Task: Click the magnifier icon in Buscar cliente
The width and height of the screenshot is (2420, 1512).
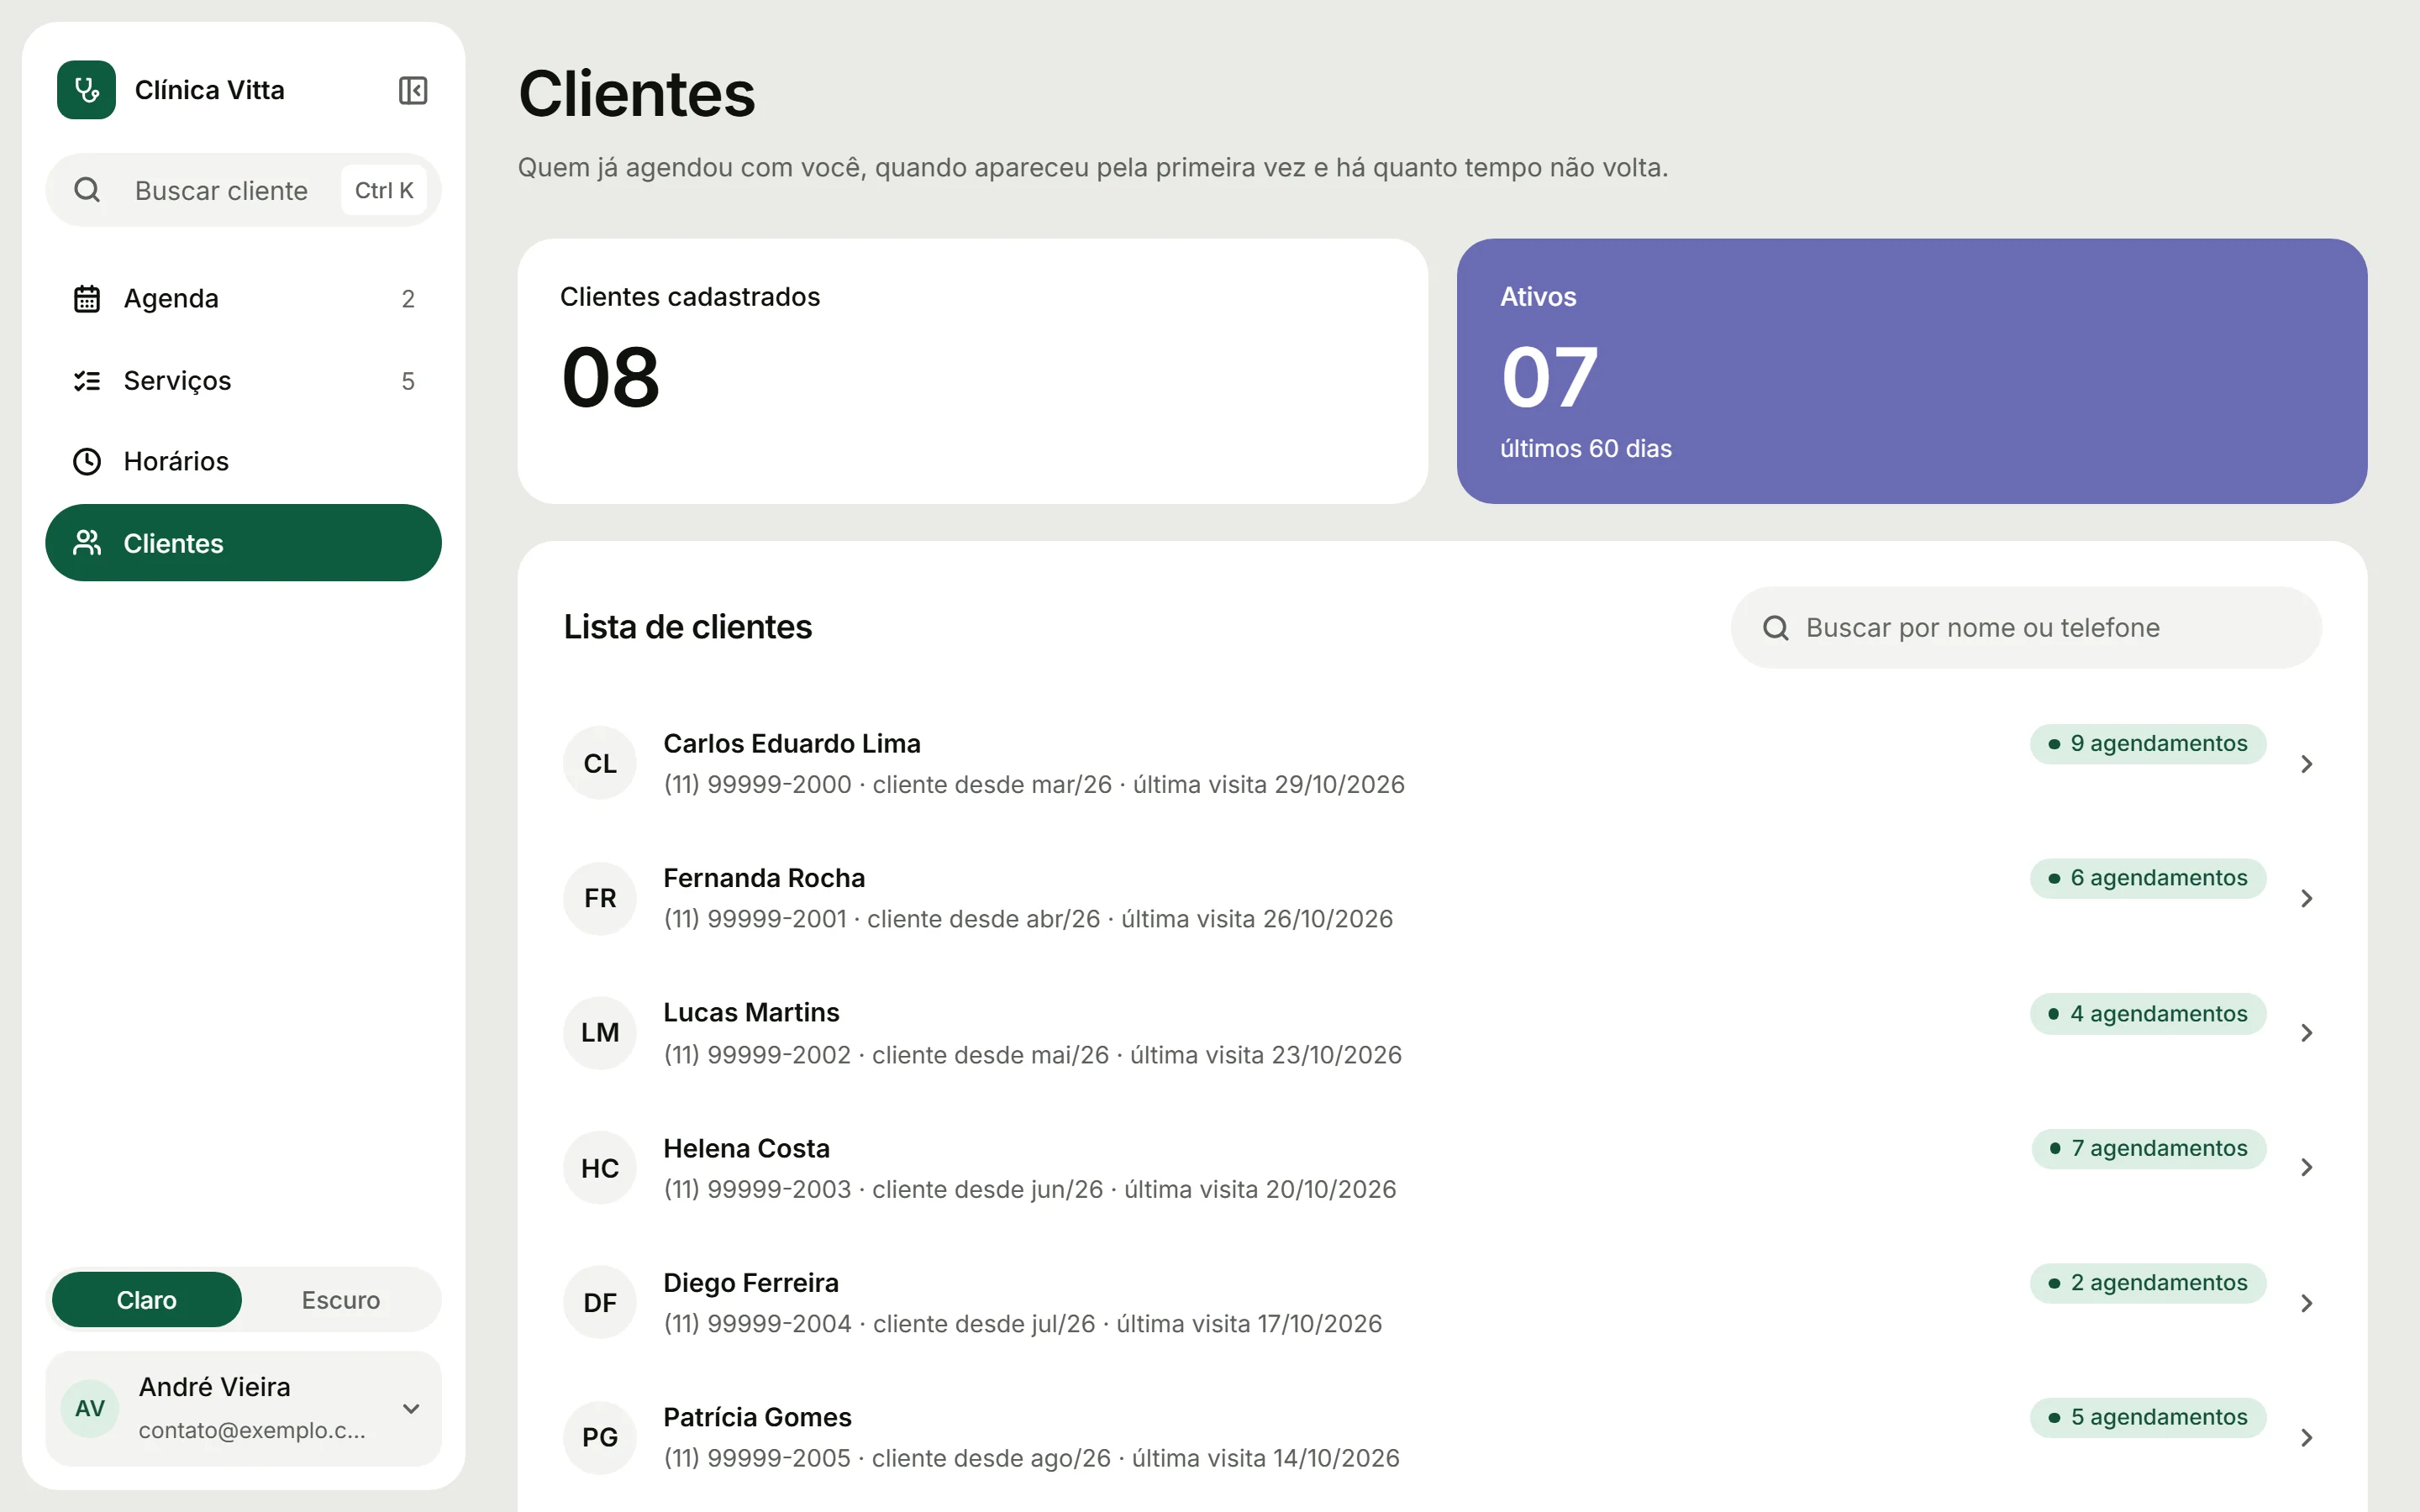Action: pyautogui.click(x=88, y=190)
